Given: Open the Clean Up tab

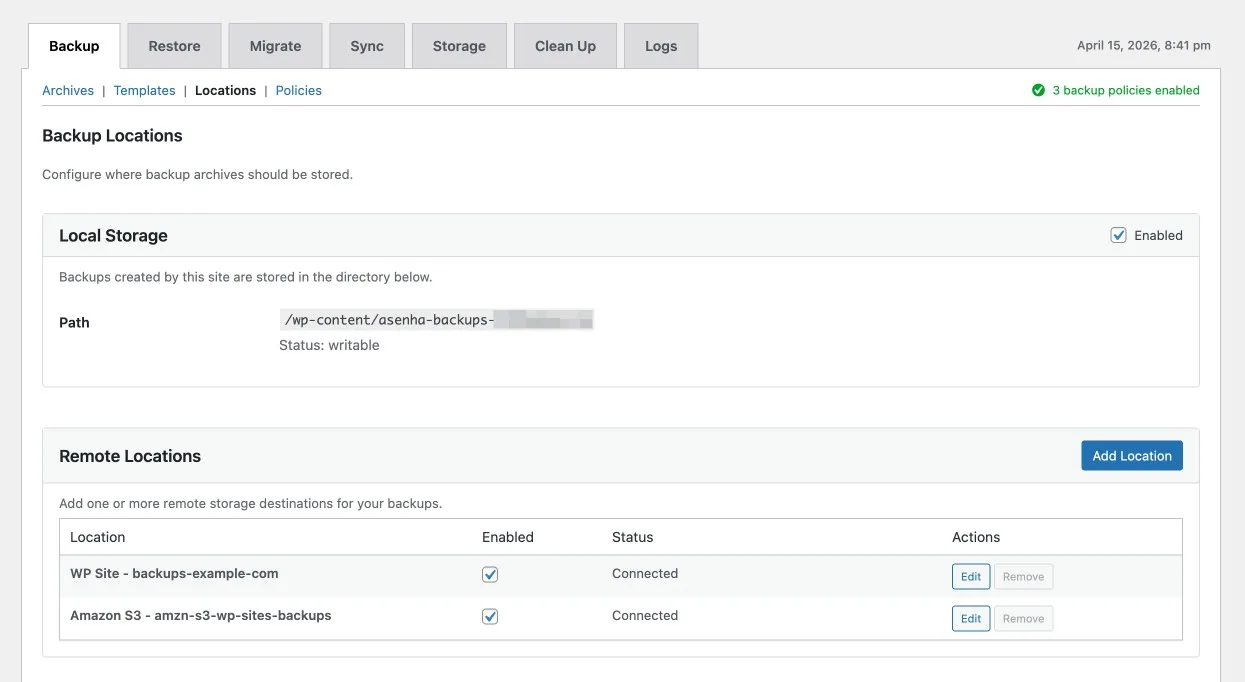Looking at the screenshot, I should click(565, 46).
